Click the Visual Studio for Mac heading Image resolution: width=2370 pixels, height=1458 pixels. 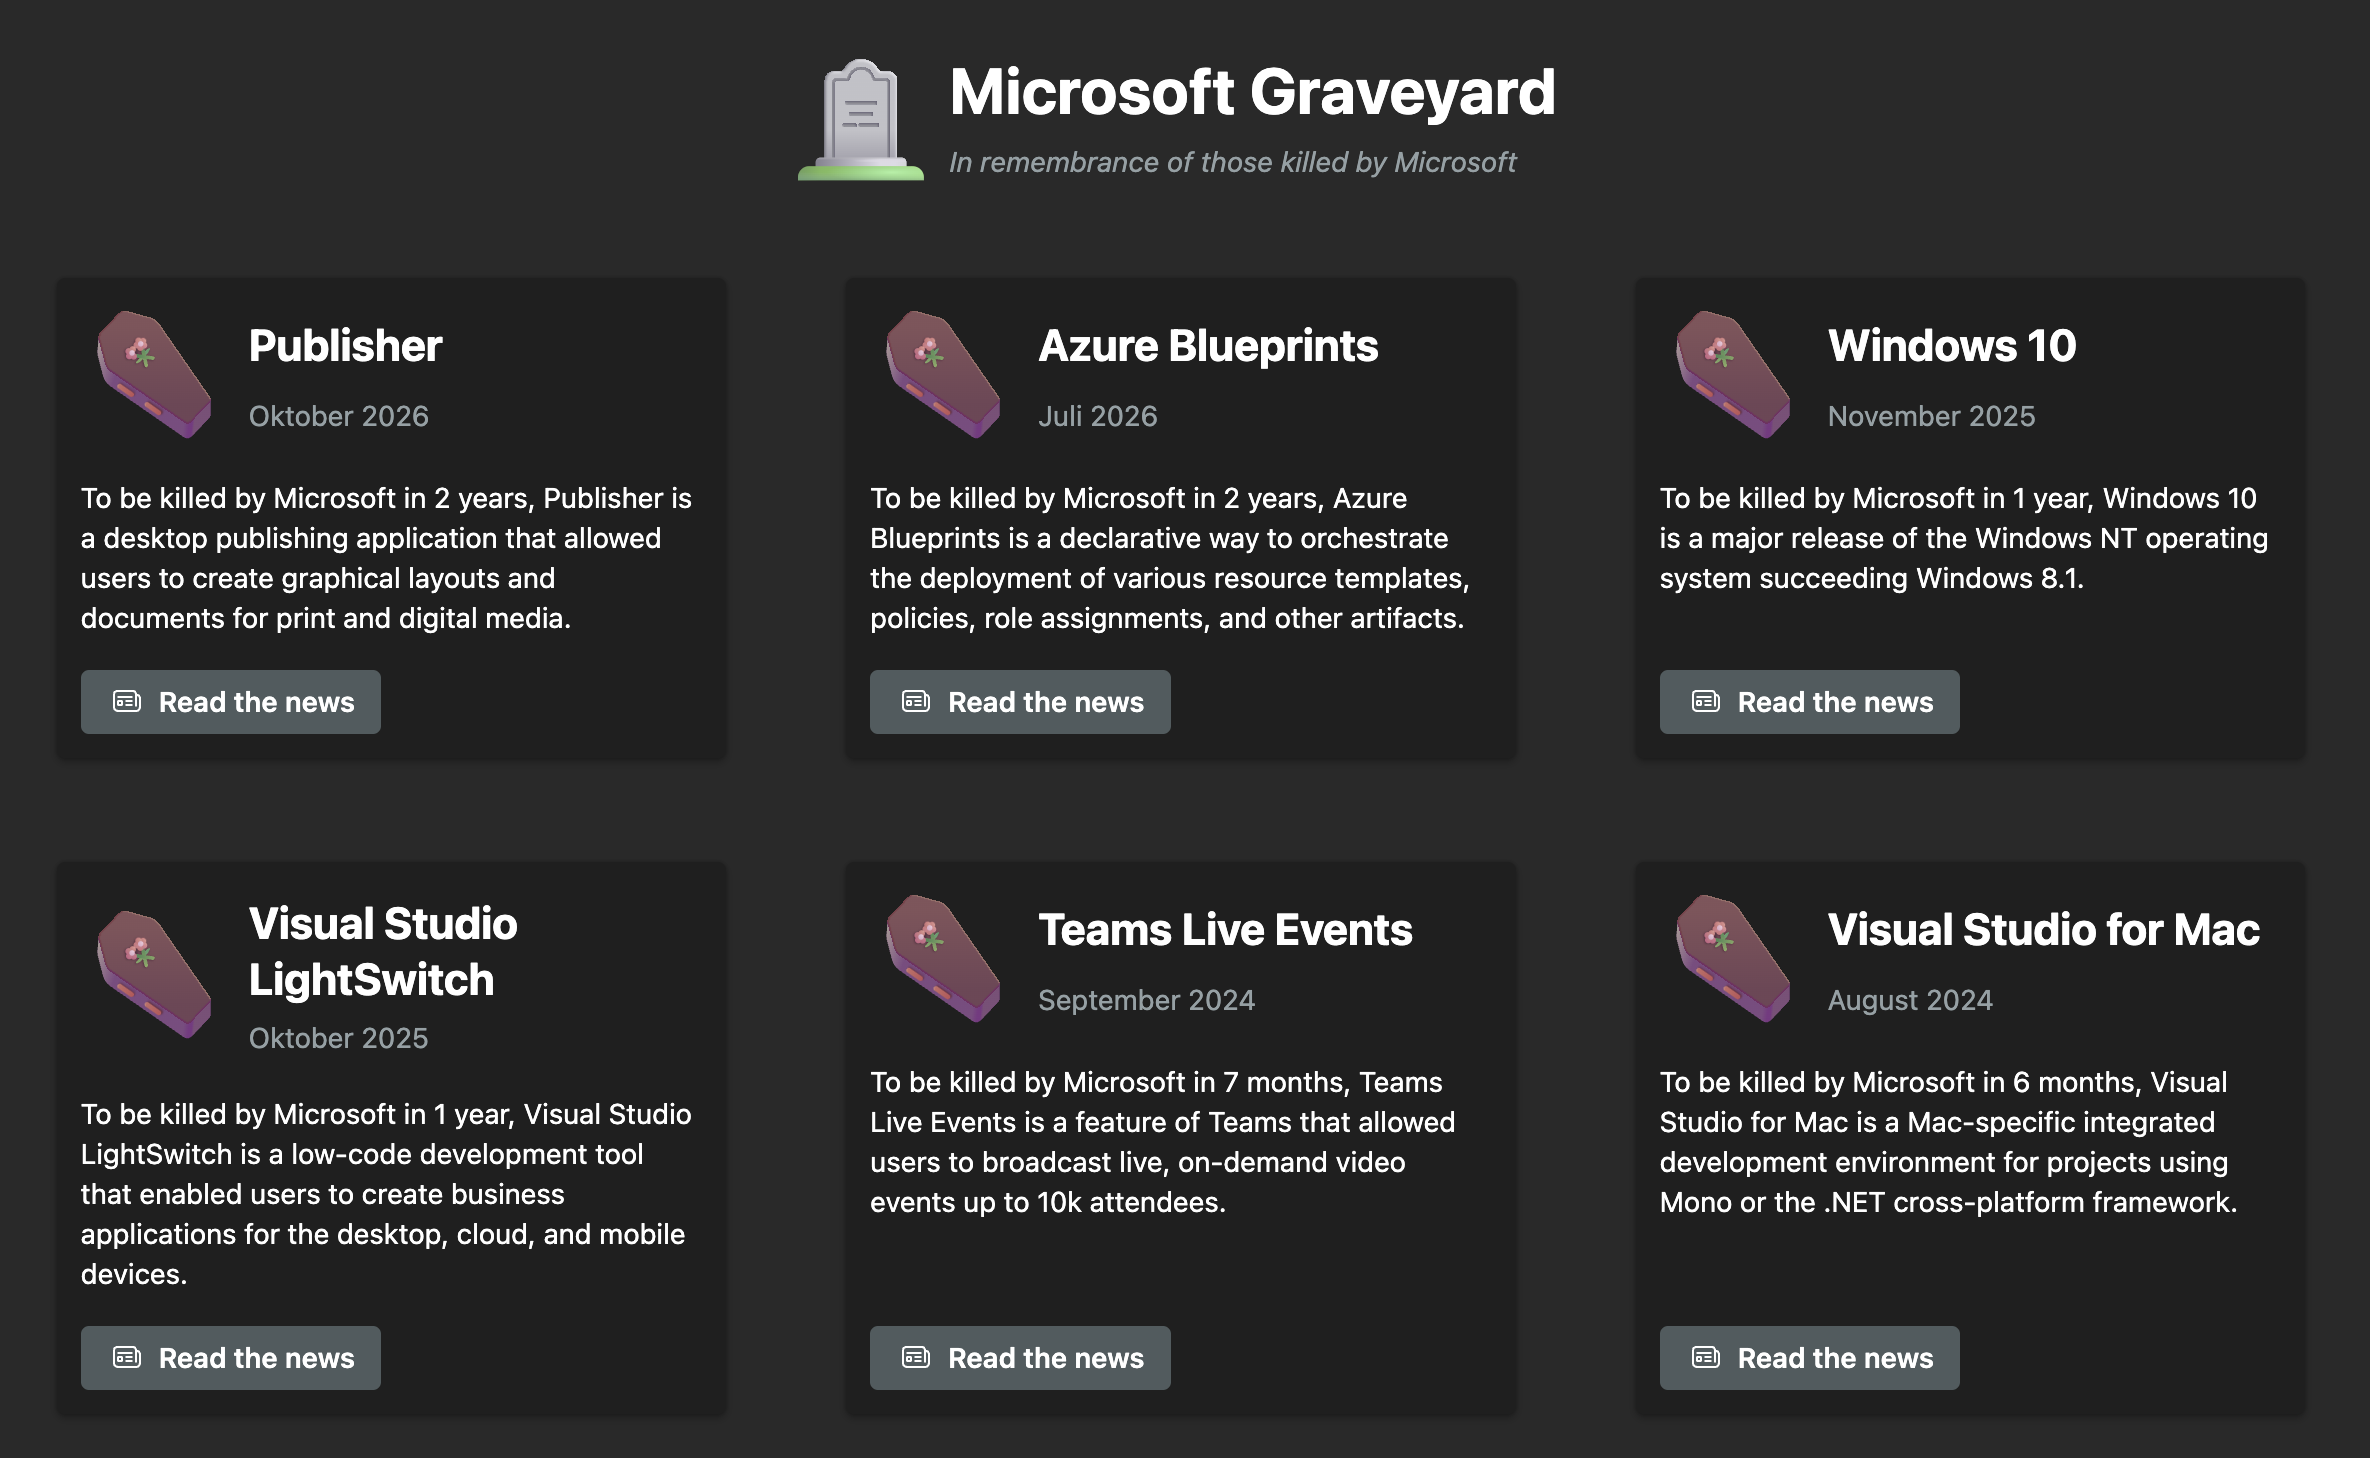(x=2043, y=930)
